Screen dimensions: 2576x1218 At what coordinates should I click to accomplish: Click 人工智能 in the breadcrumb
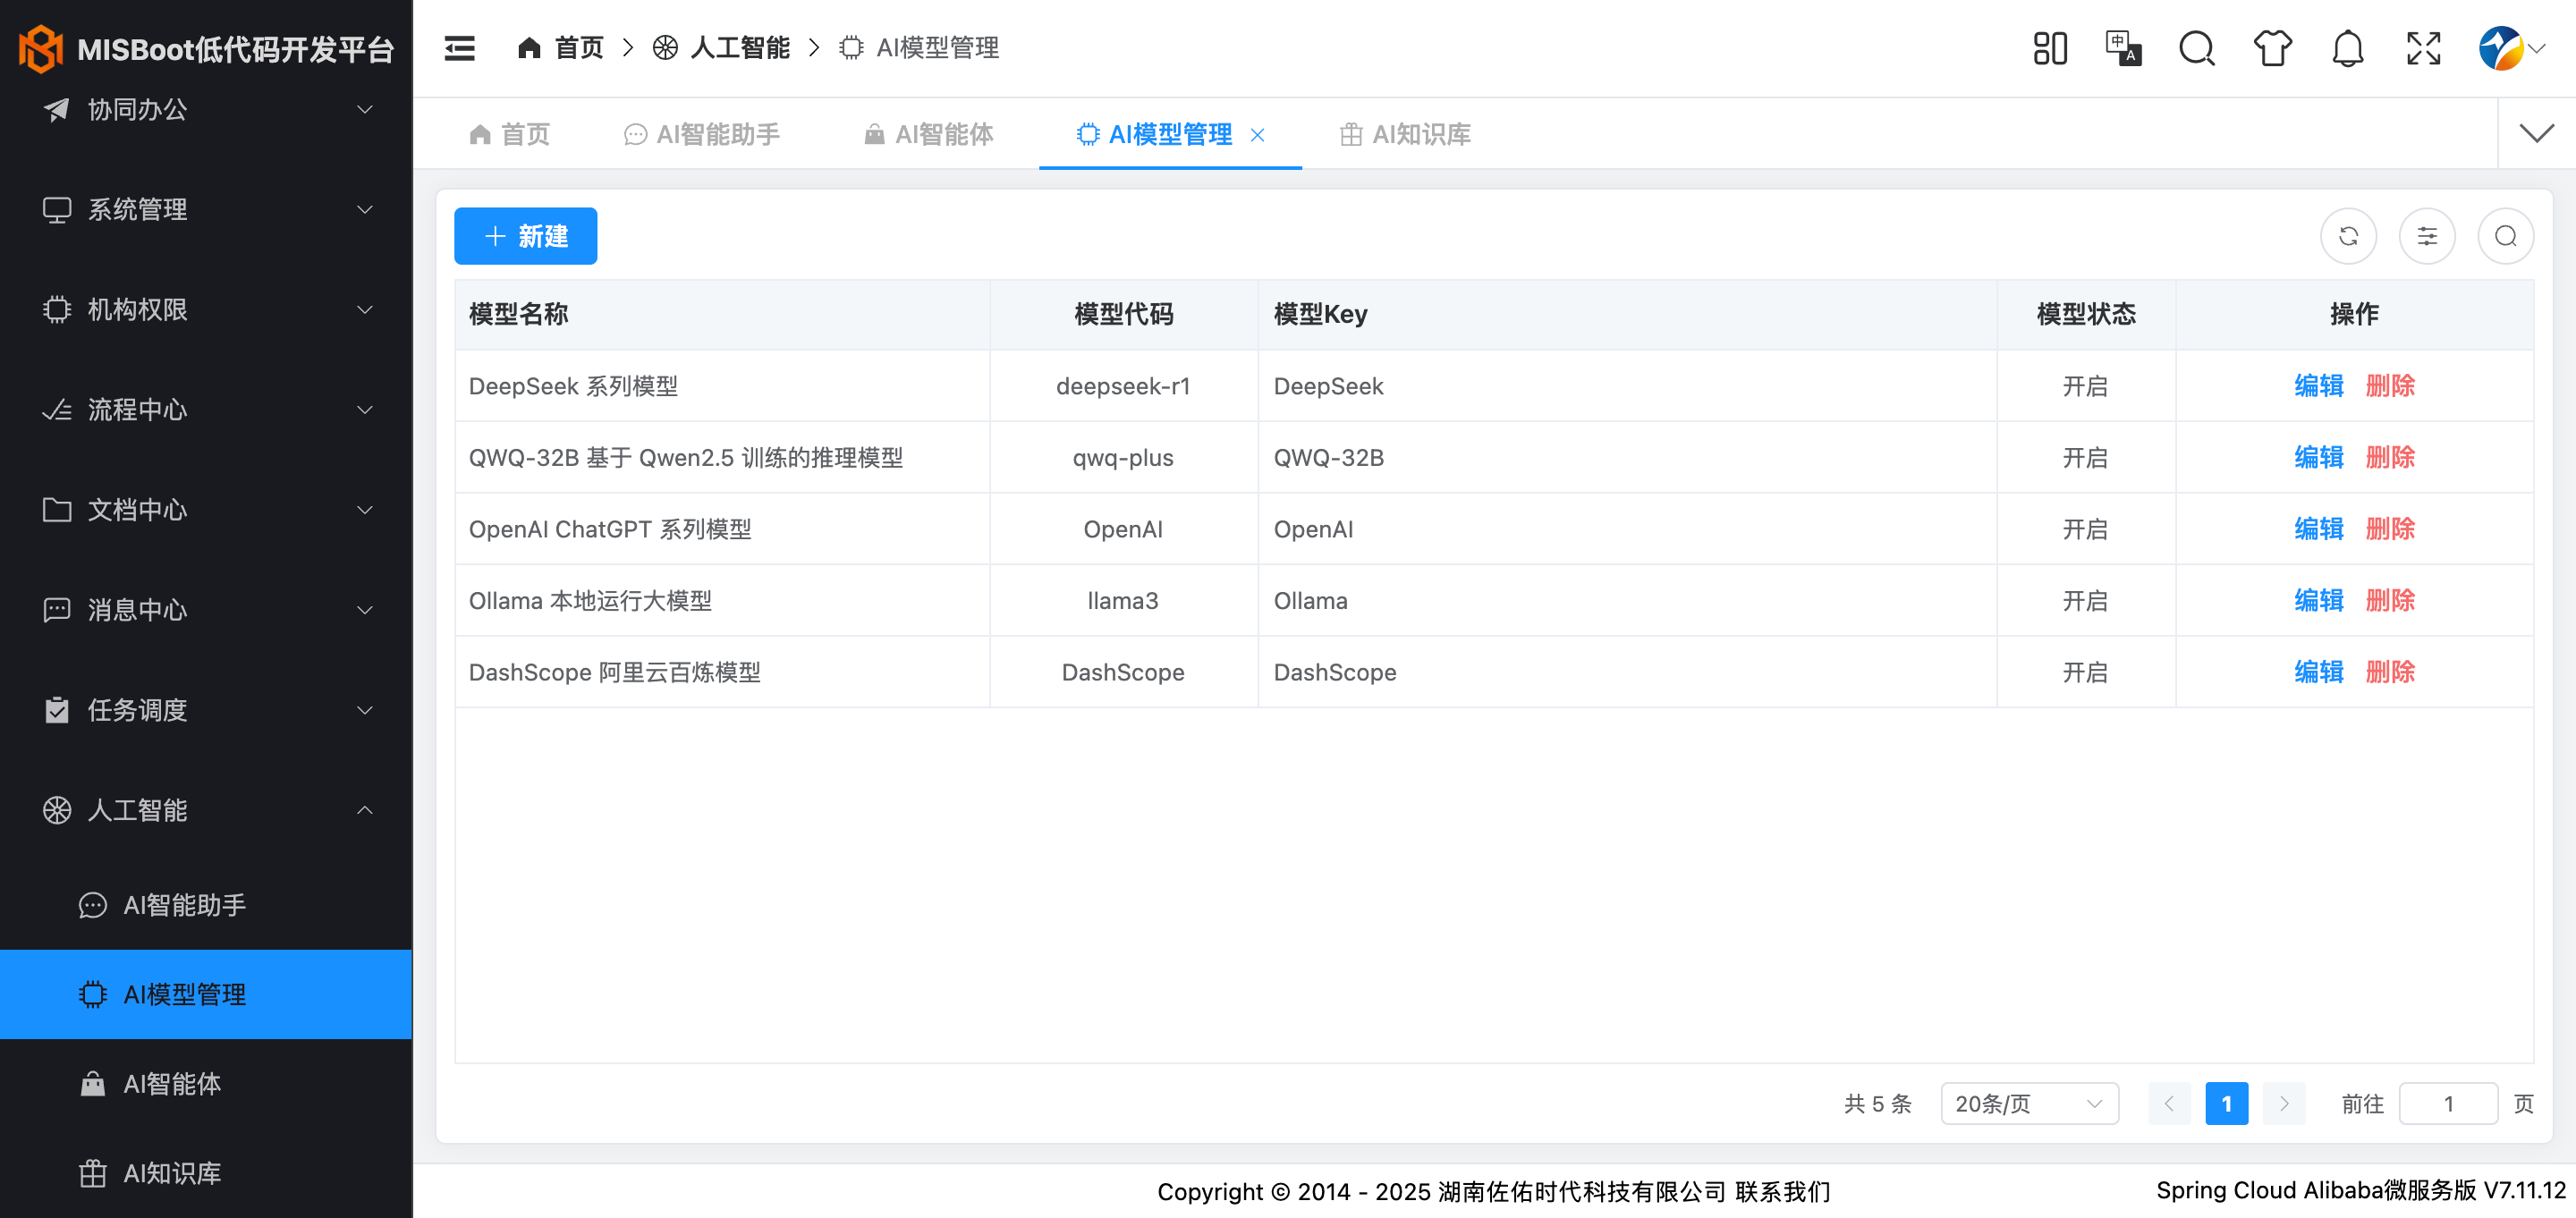tap(740, 47)
